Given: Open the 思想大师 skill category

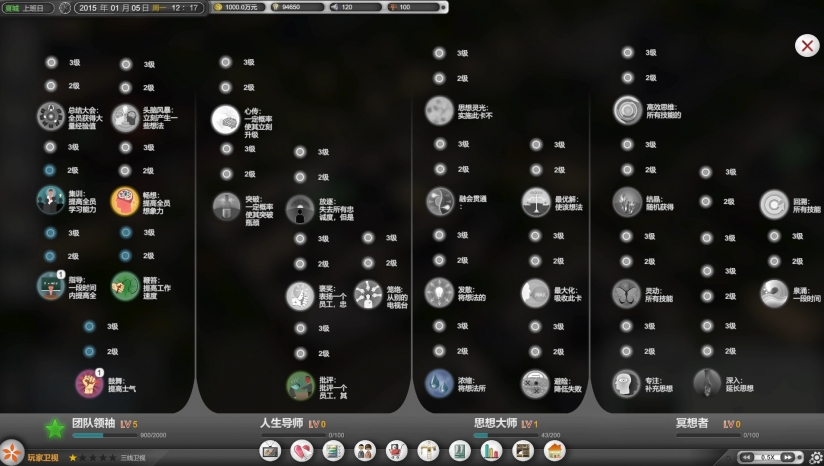Looking at the screenshot, I should (506, 424).
